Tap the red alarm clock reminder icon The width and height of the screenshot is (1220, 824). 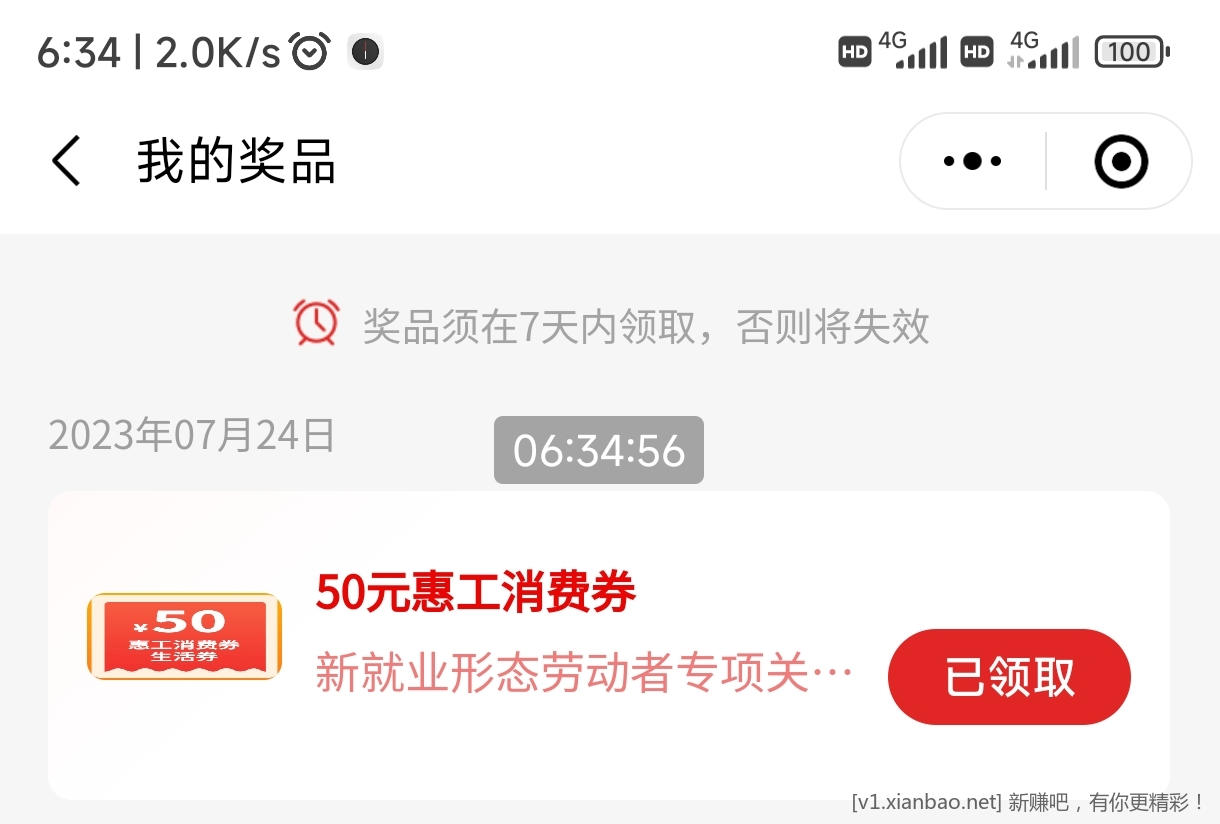pos(316,323)
